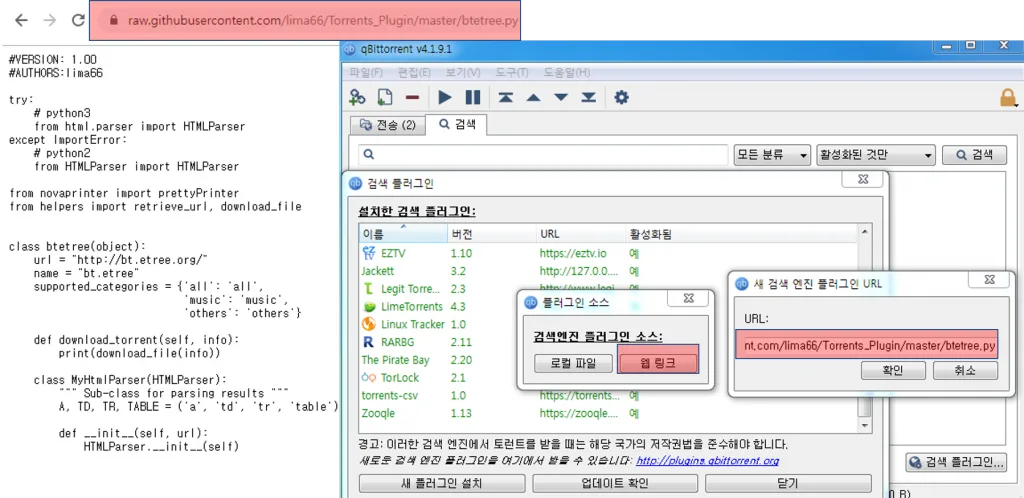This screenshot has height=498, width=1024.
Task: Click the magnifier icon in search field
Action: (x=368, y=155)
